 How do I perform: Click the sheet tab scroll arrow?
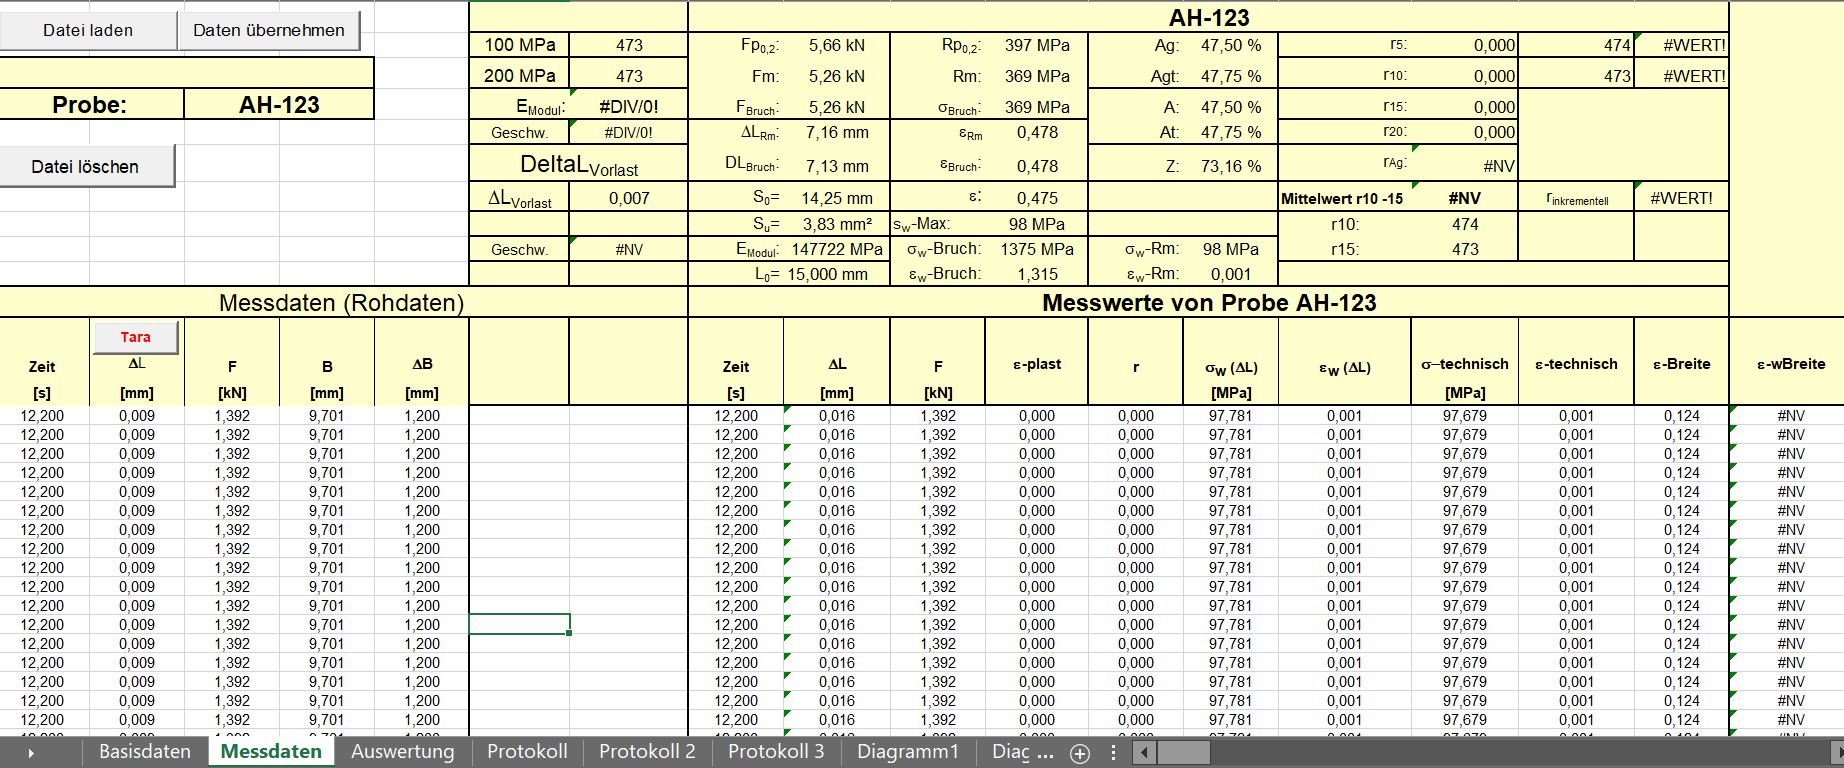pos(31,753)
